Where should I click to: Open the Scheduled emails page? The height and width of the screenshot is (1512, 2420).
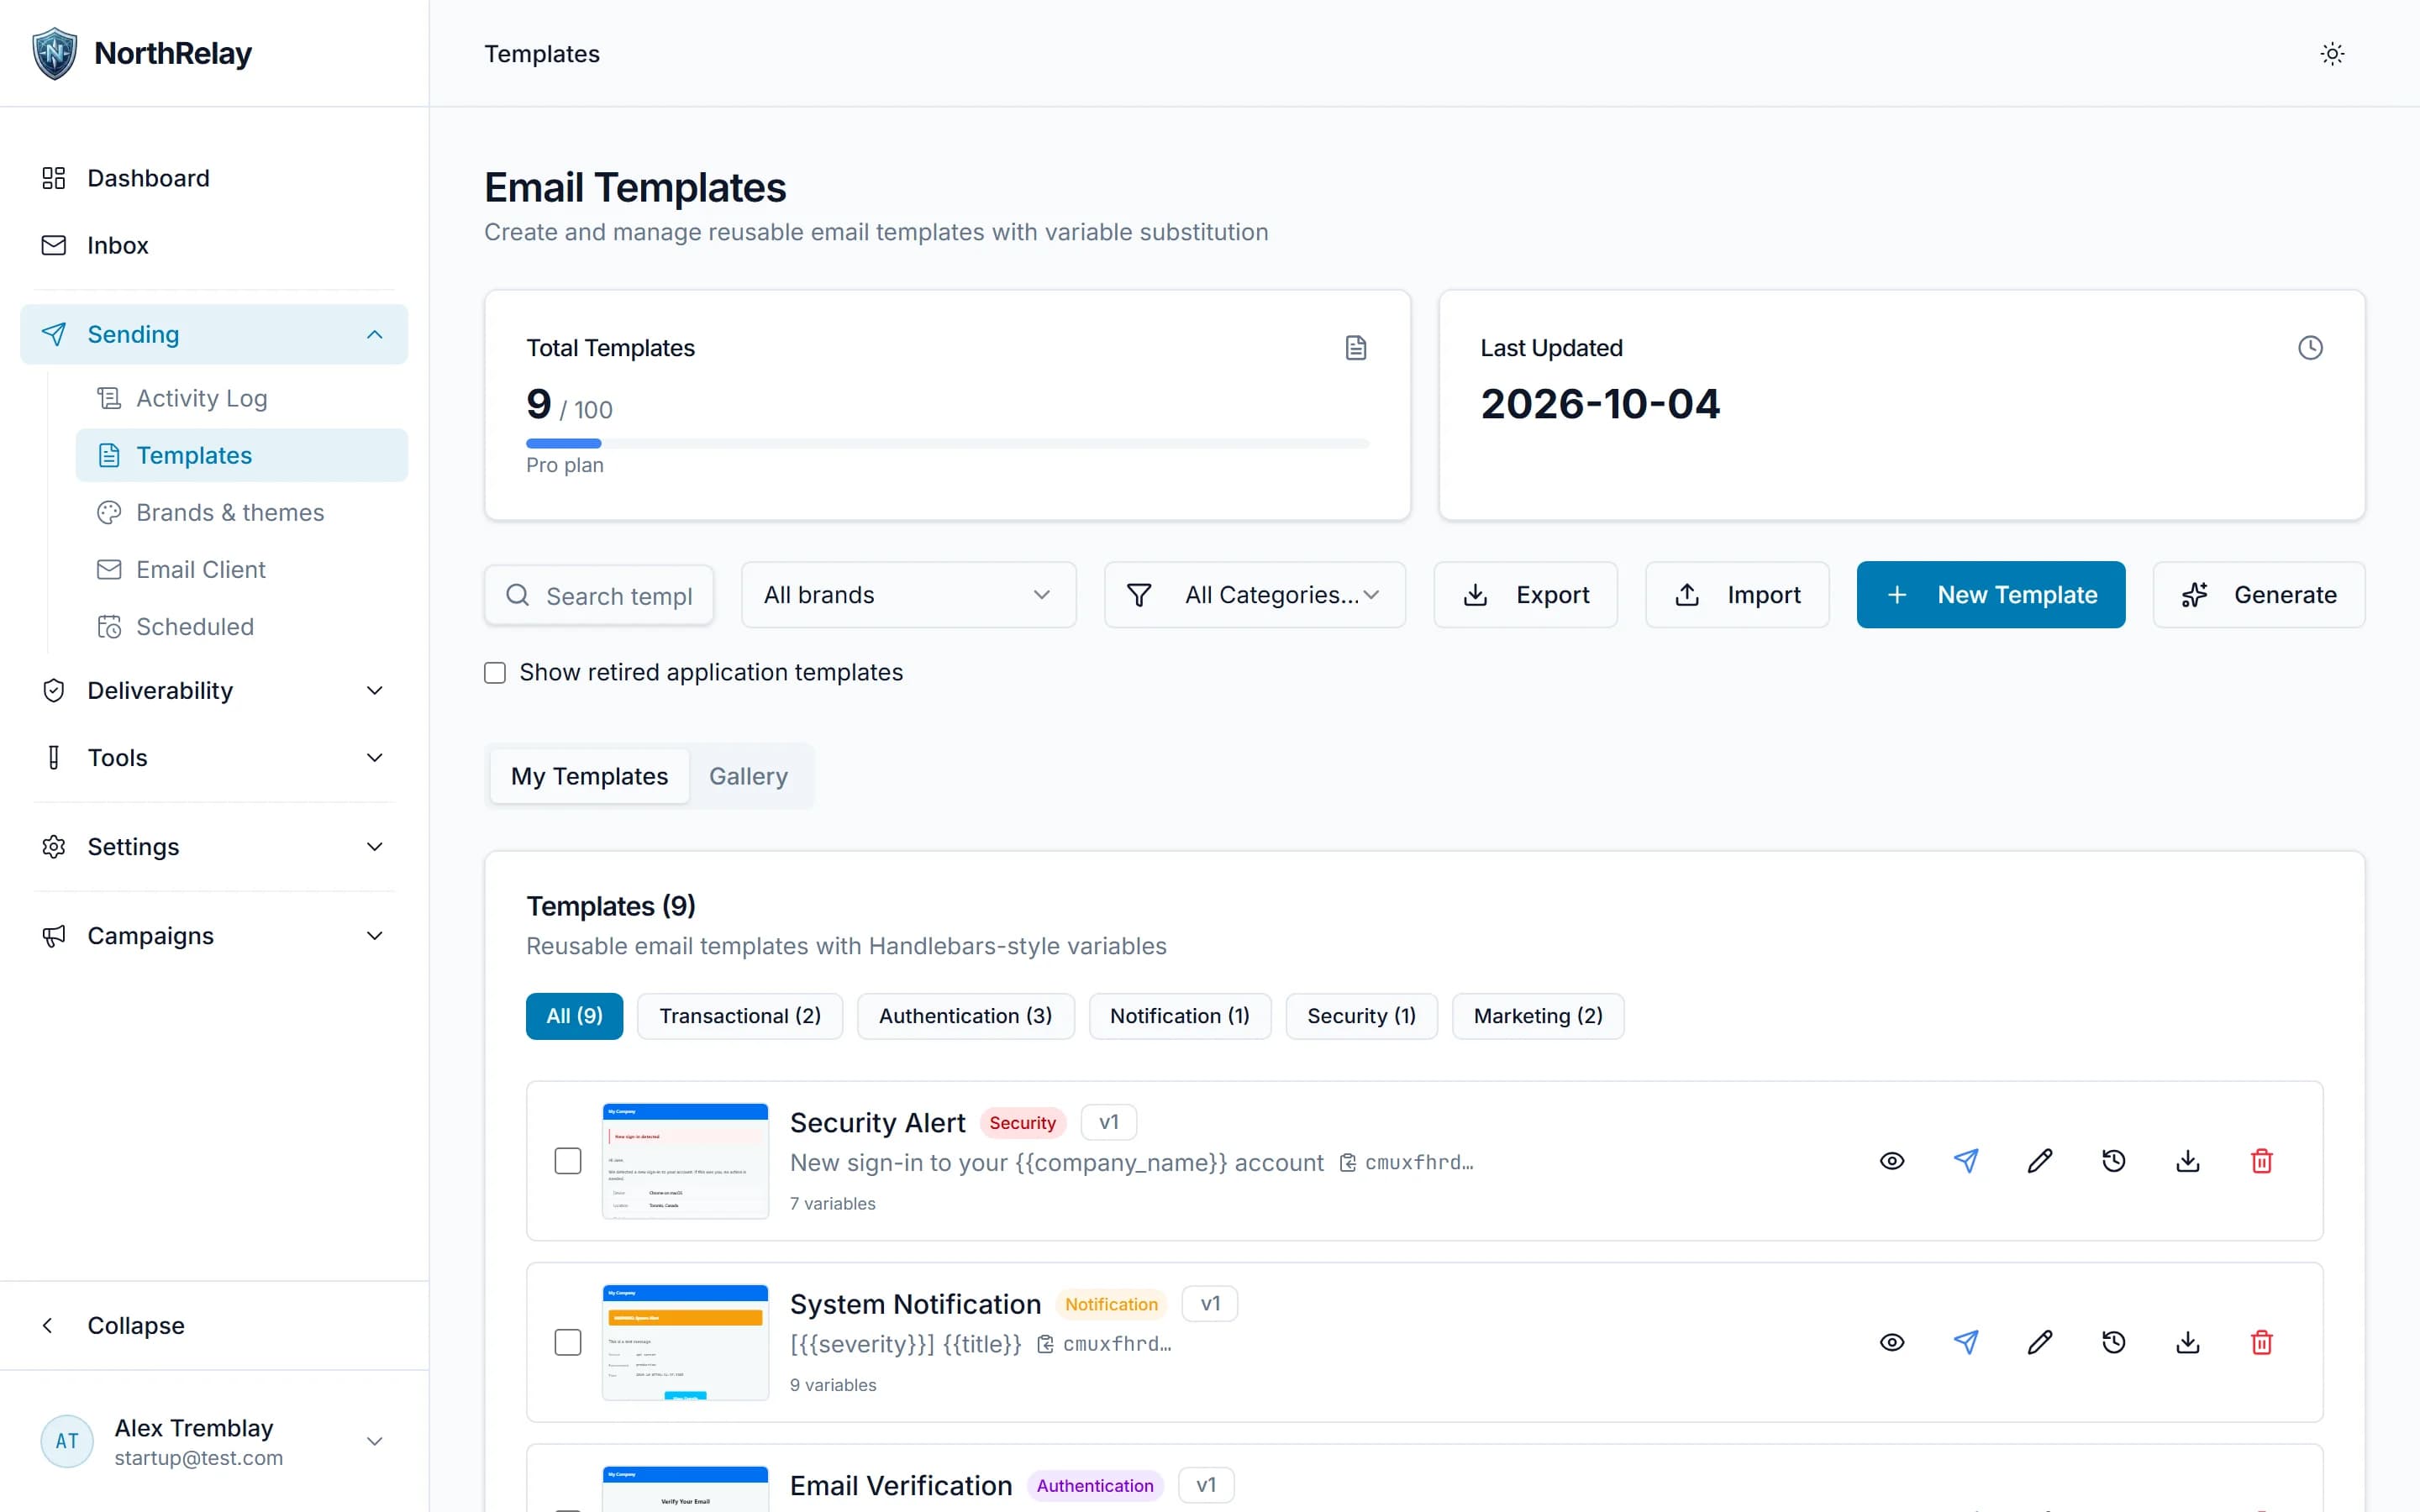pos(241,626)
